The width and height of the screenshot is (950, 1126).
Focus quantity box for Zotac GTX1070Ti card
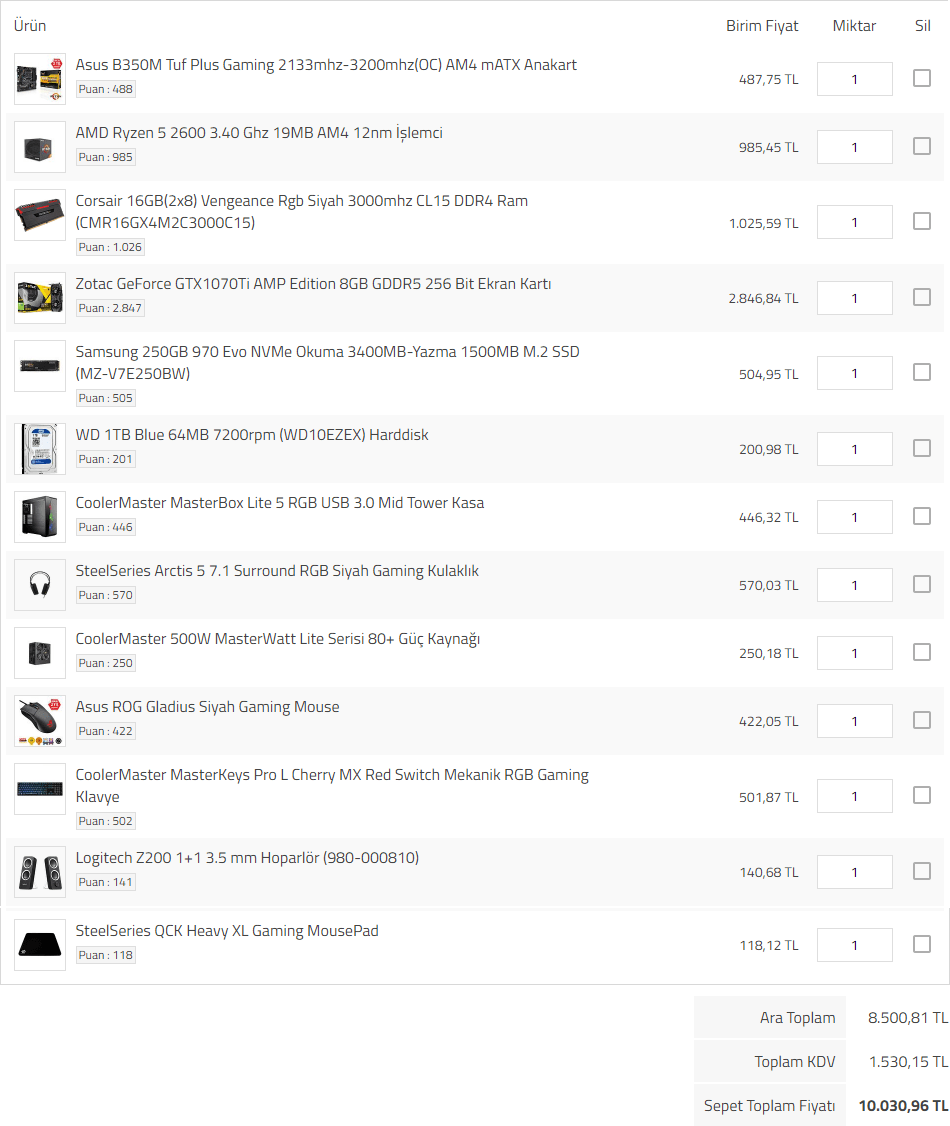854,298
